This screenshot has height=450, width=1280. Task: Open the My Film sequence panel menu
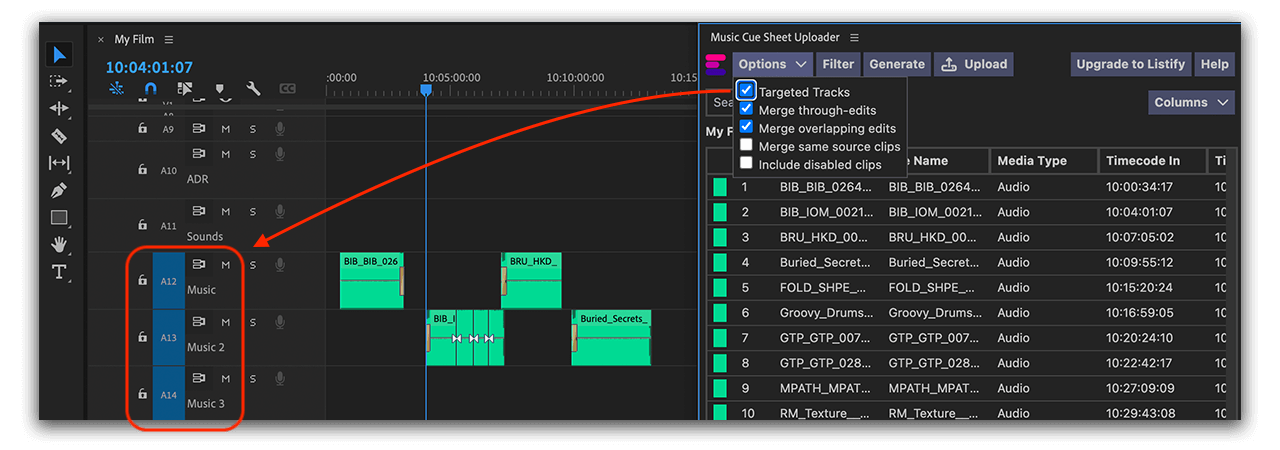pos(169,40)
